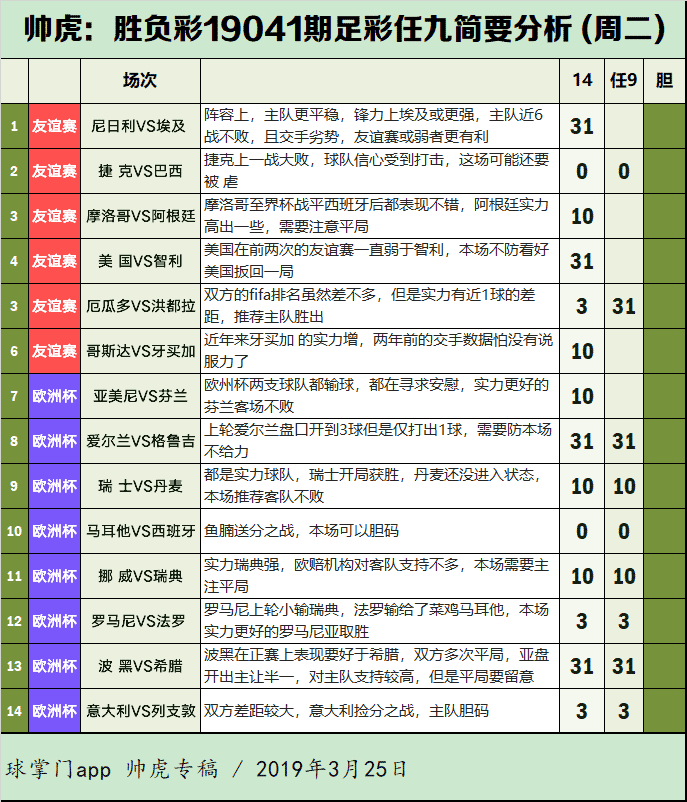Click 友谊赛 tag in 尼日利VS埃及 row
This screenshot has width=687, height=802.
[55, 126]
